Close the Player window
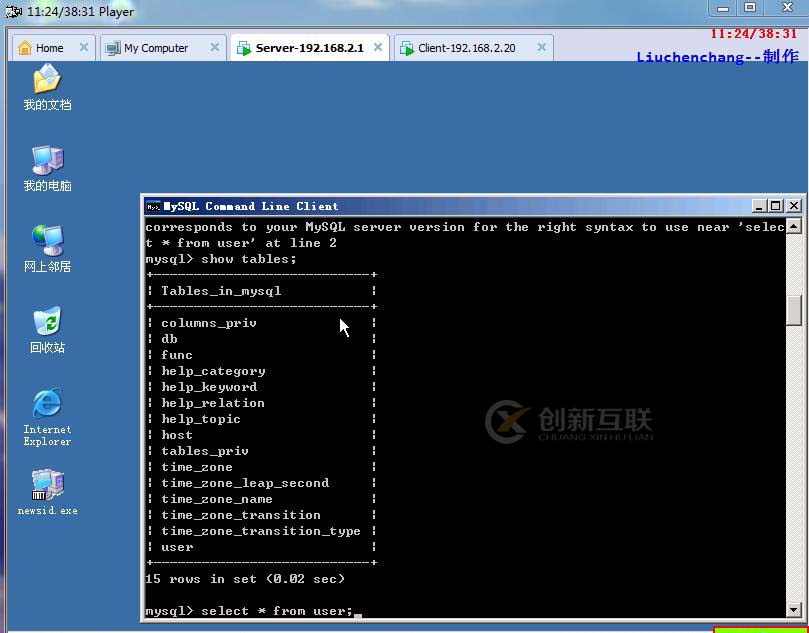Screen dimensions: 809x633 (x=786, y=8)
